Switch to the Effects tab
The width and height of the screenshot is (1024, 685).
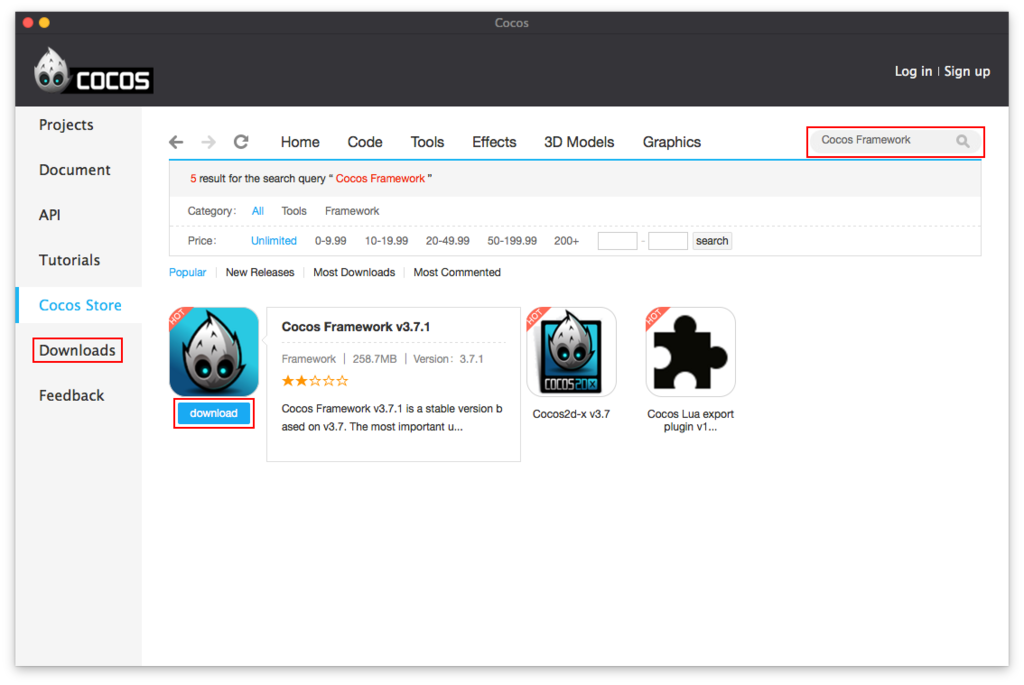pos(494,142)
